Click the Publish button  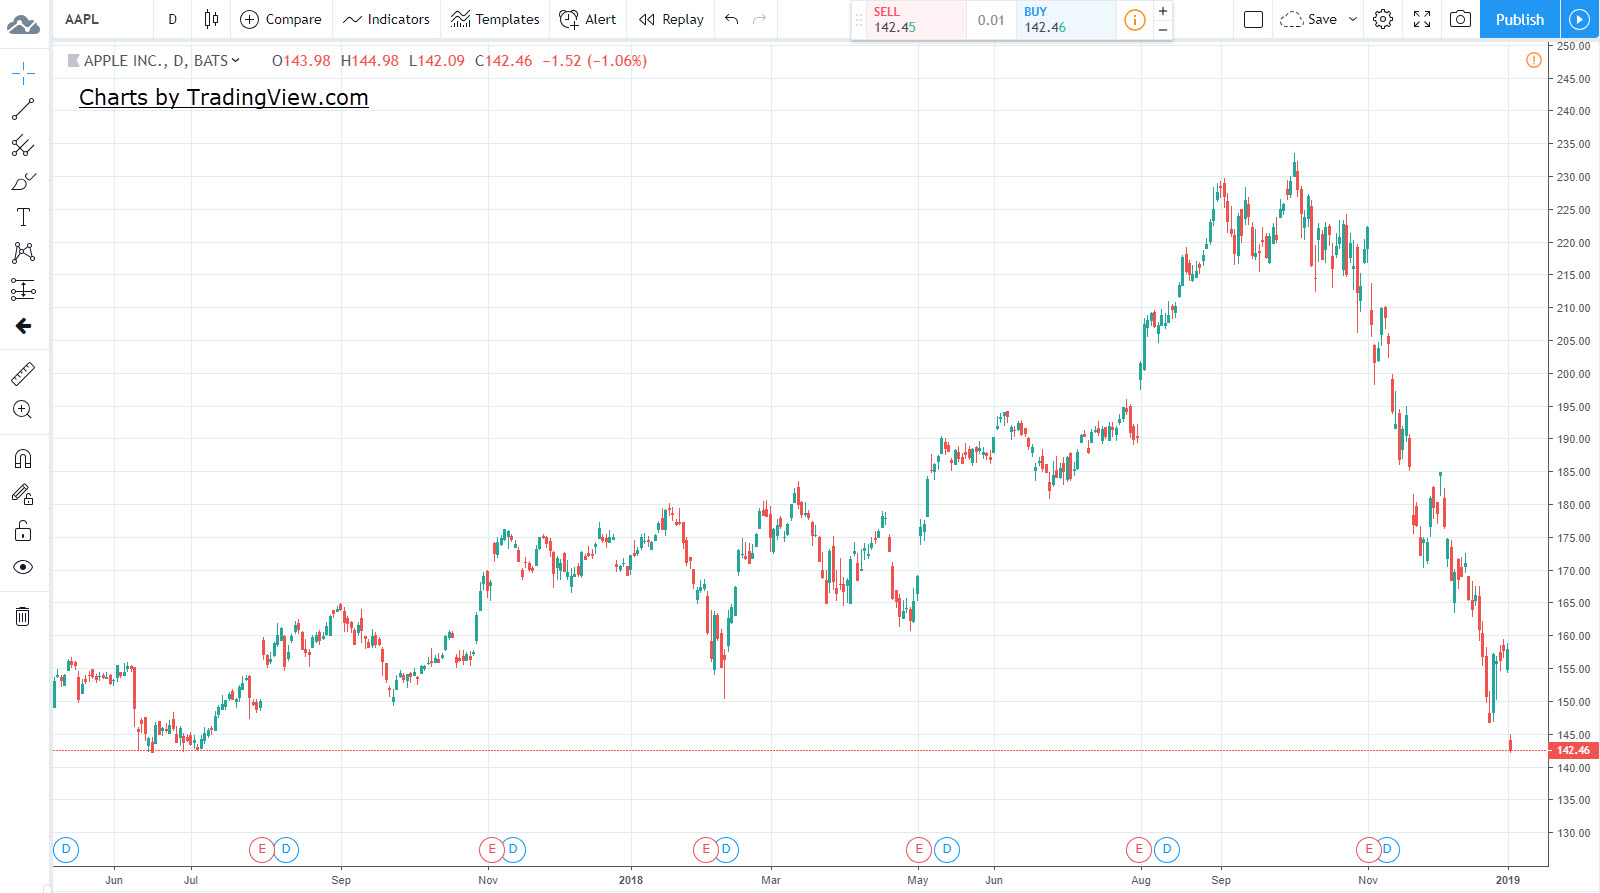coord(1520,19)
